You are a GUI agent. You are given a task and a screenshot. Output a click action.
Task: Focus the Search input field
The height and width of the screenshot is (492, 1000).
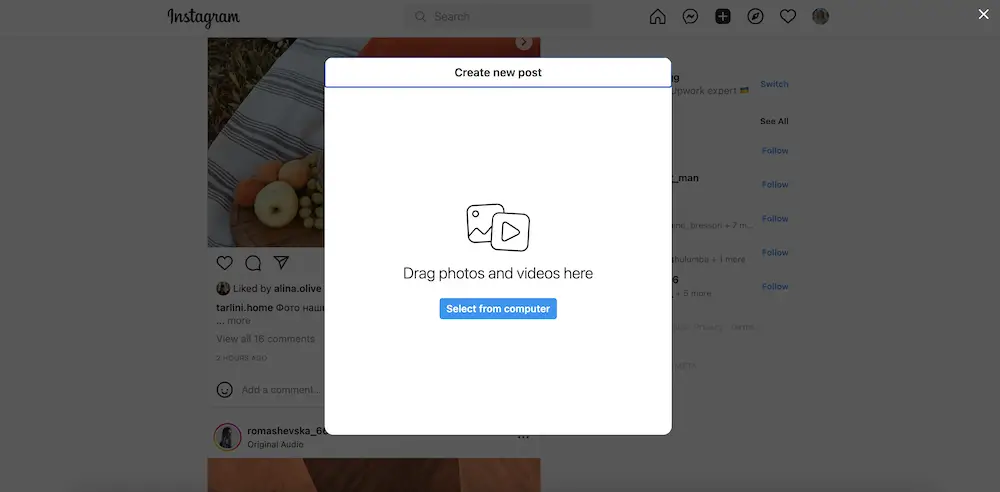(x=498, y=17)
